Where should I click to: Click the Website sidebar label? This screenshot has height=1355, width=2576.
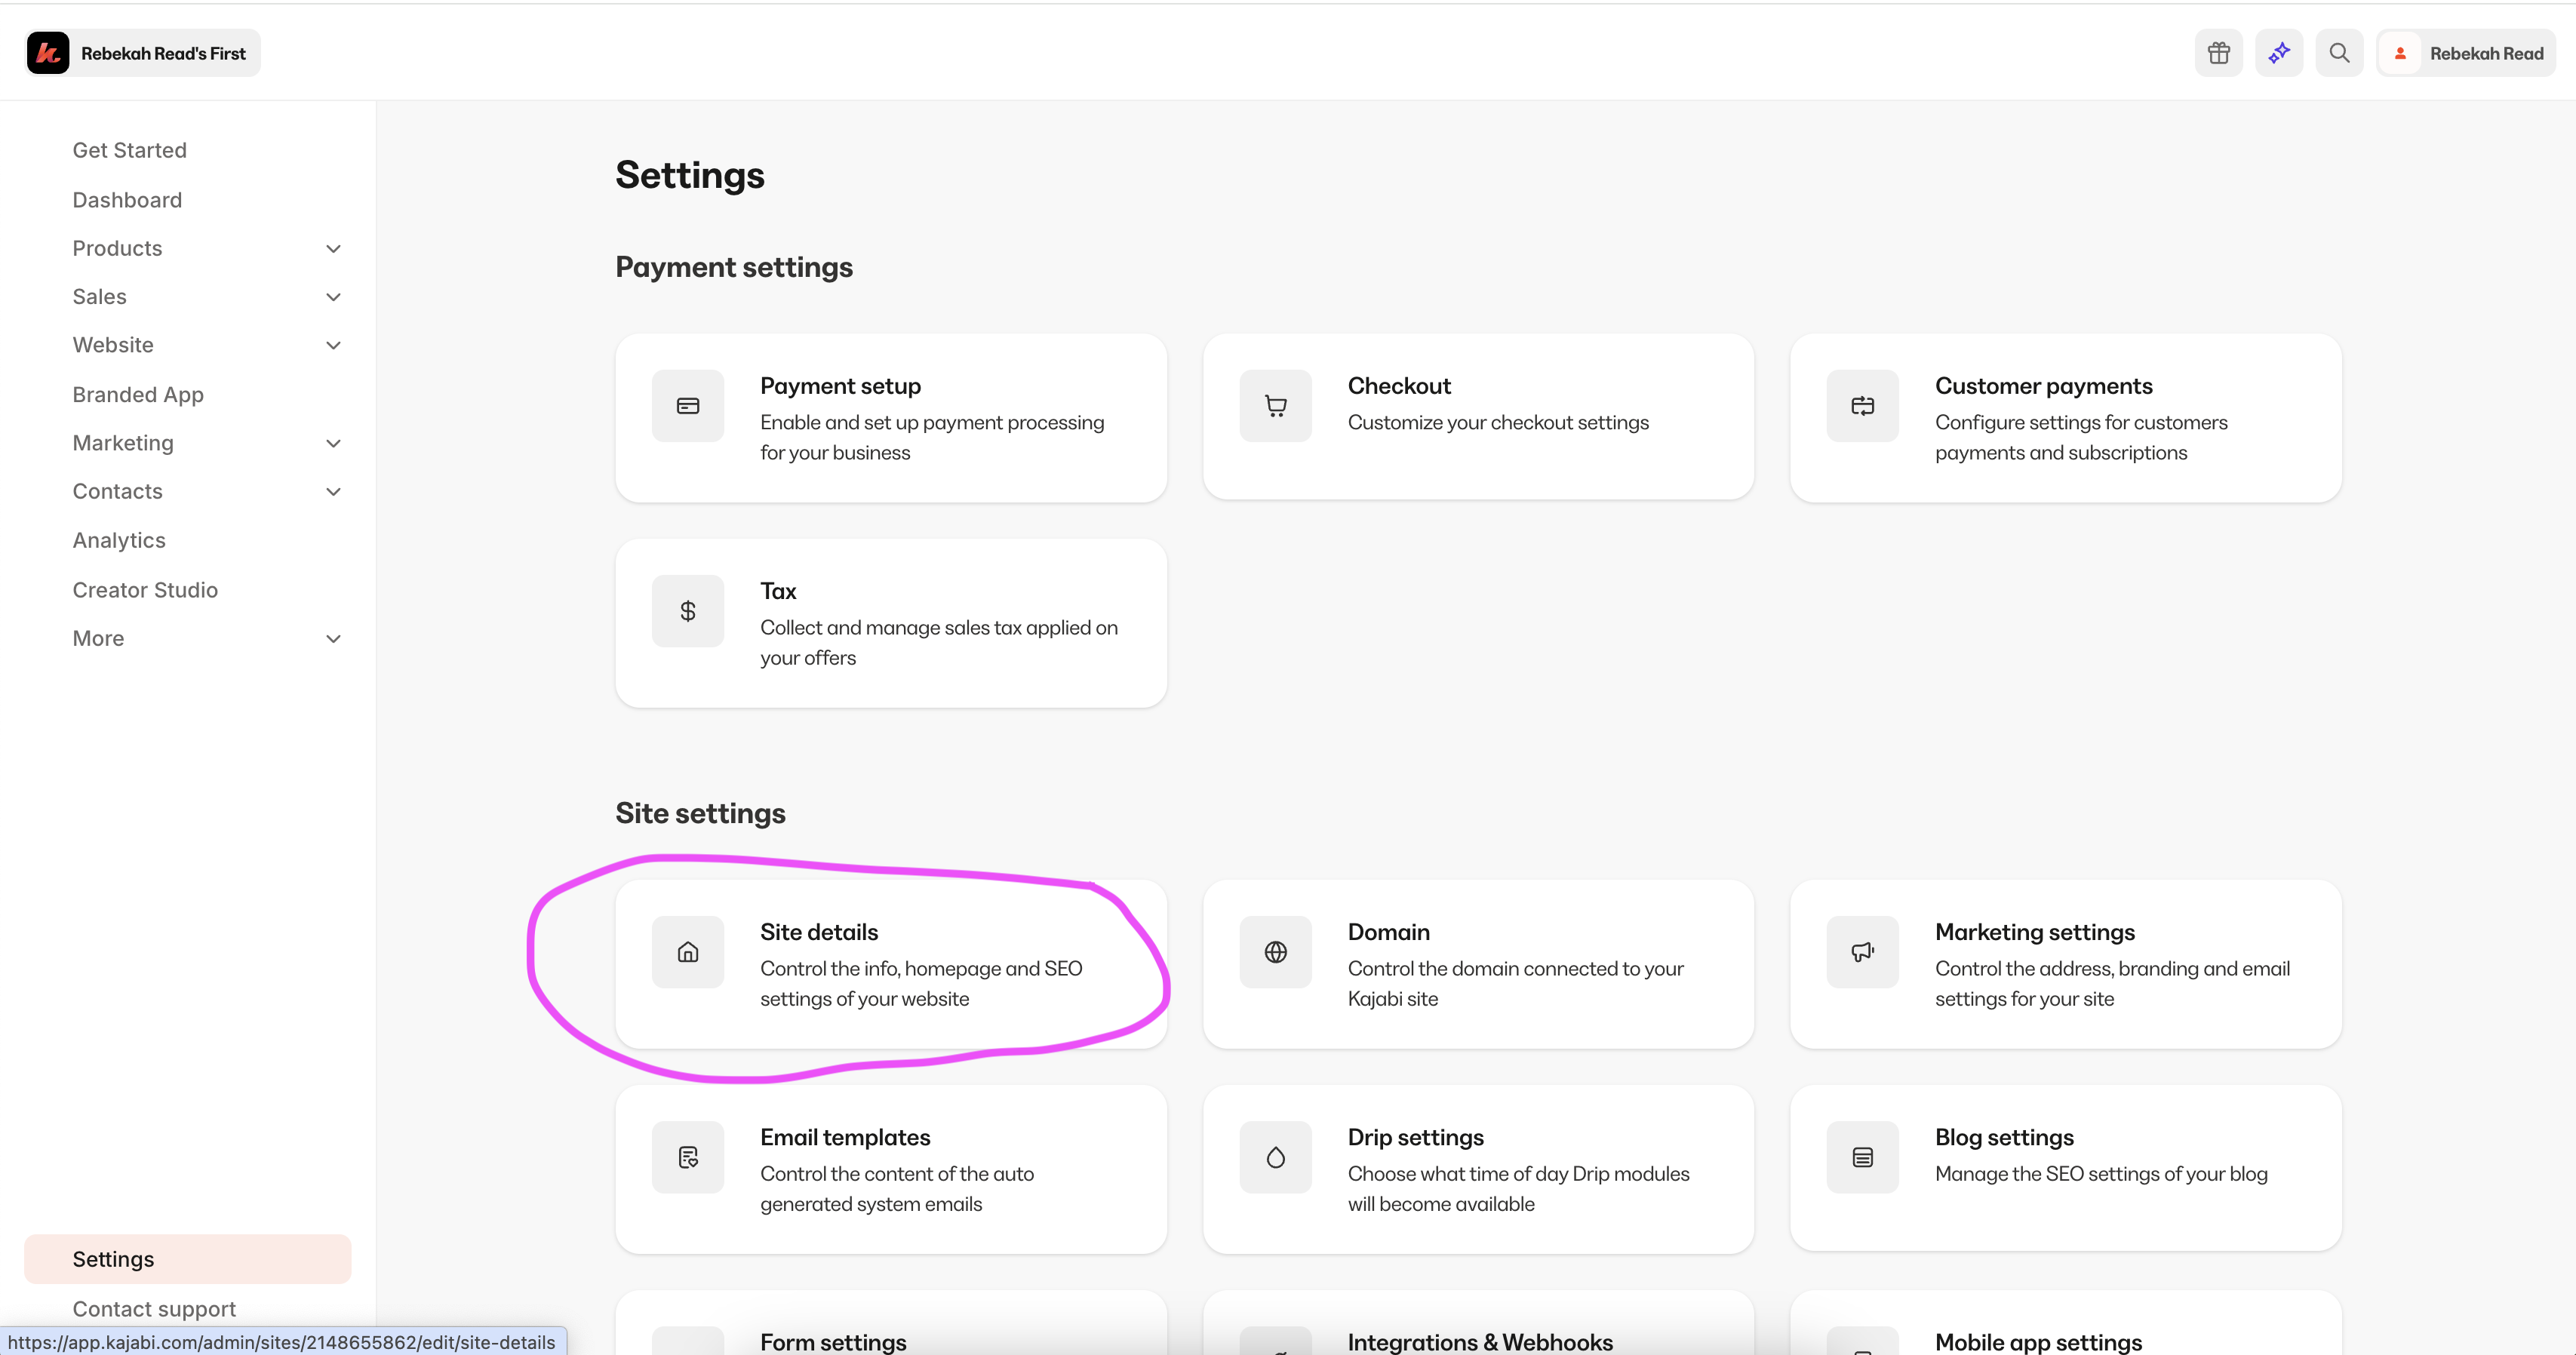pyautogui.click(x=113, y=346)
